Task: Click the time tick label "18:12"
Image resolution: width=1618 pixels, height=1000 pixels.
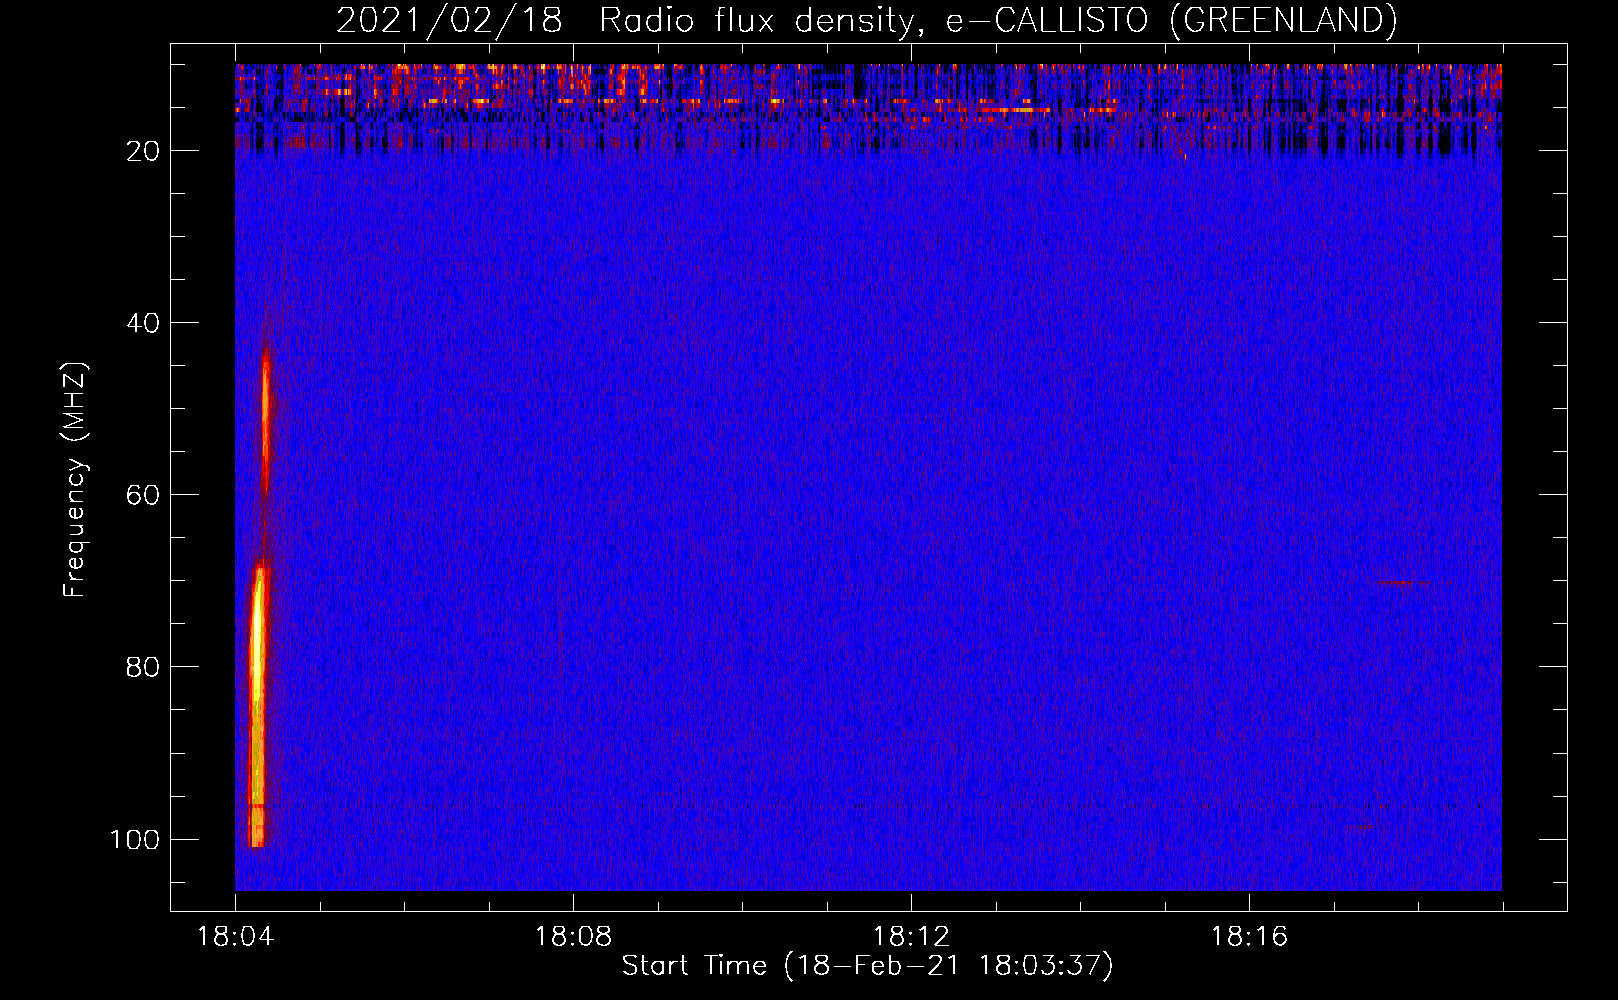Action: (x=911, y=936)
